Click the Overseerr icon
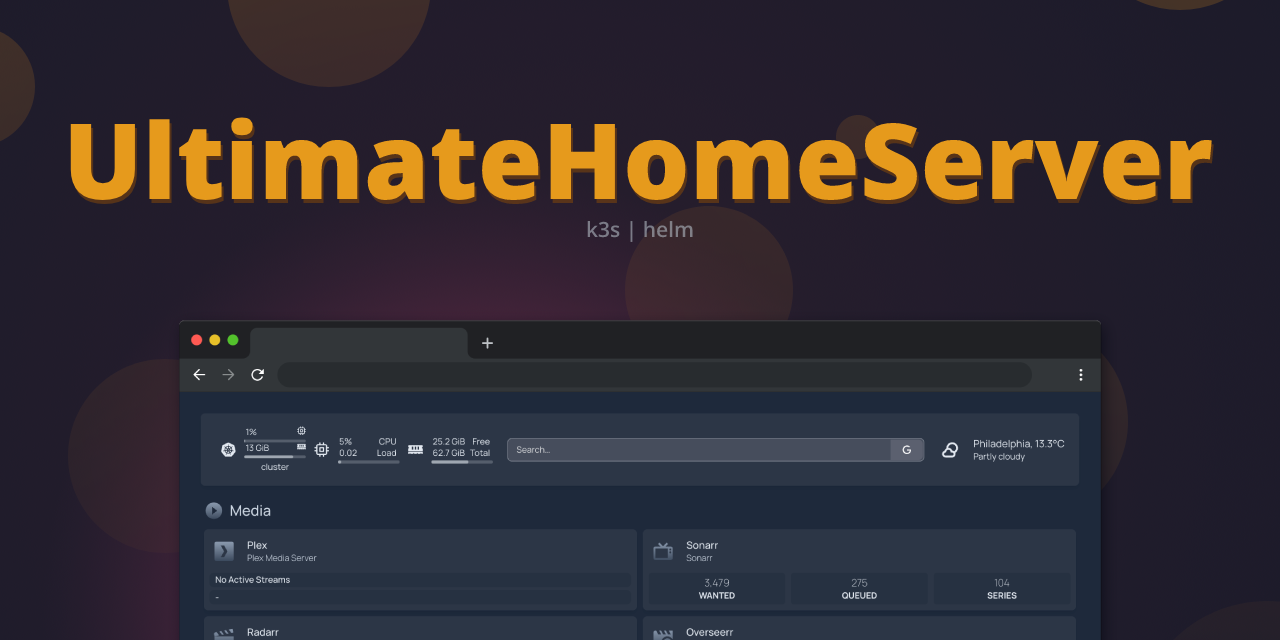Image resolution: width=1280 pixels, height=640 pixels. pos(662,634)
